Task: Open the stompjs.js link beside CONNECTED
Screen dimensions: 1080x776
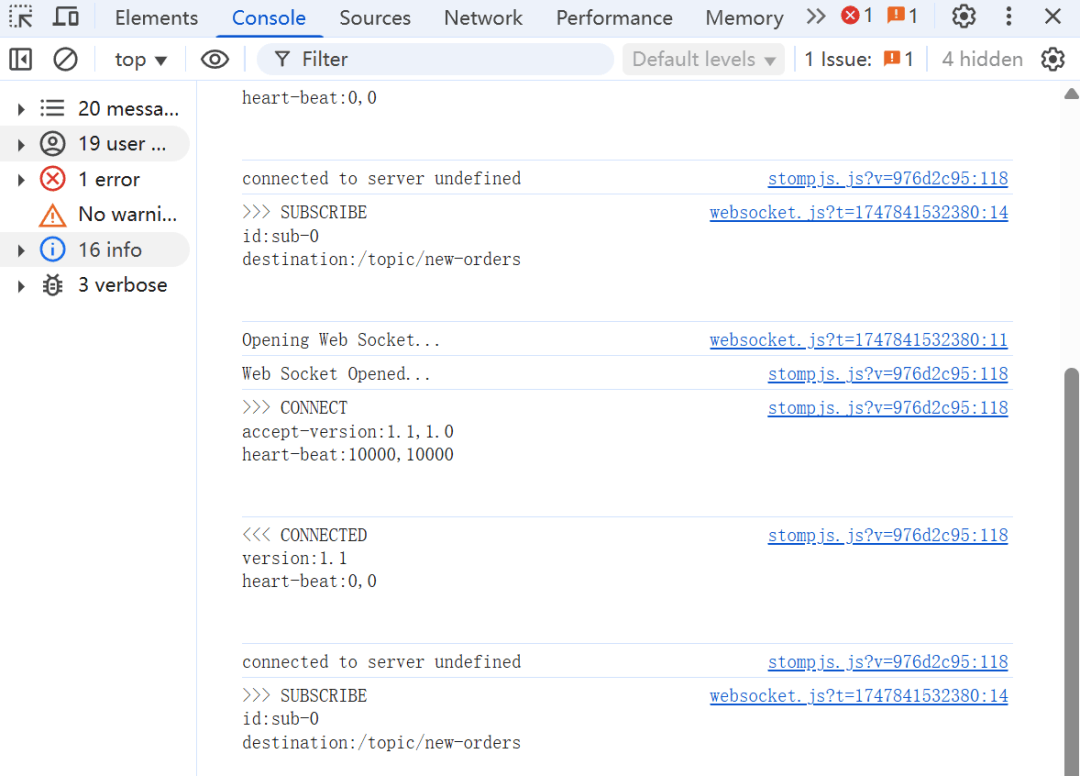Action: tap(888, 535)
